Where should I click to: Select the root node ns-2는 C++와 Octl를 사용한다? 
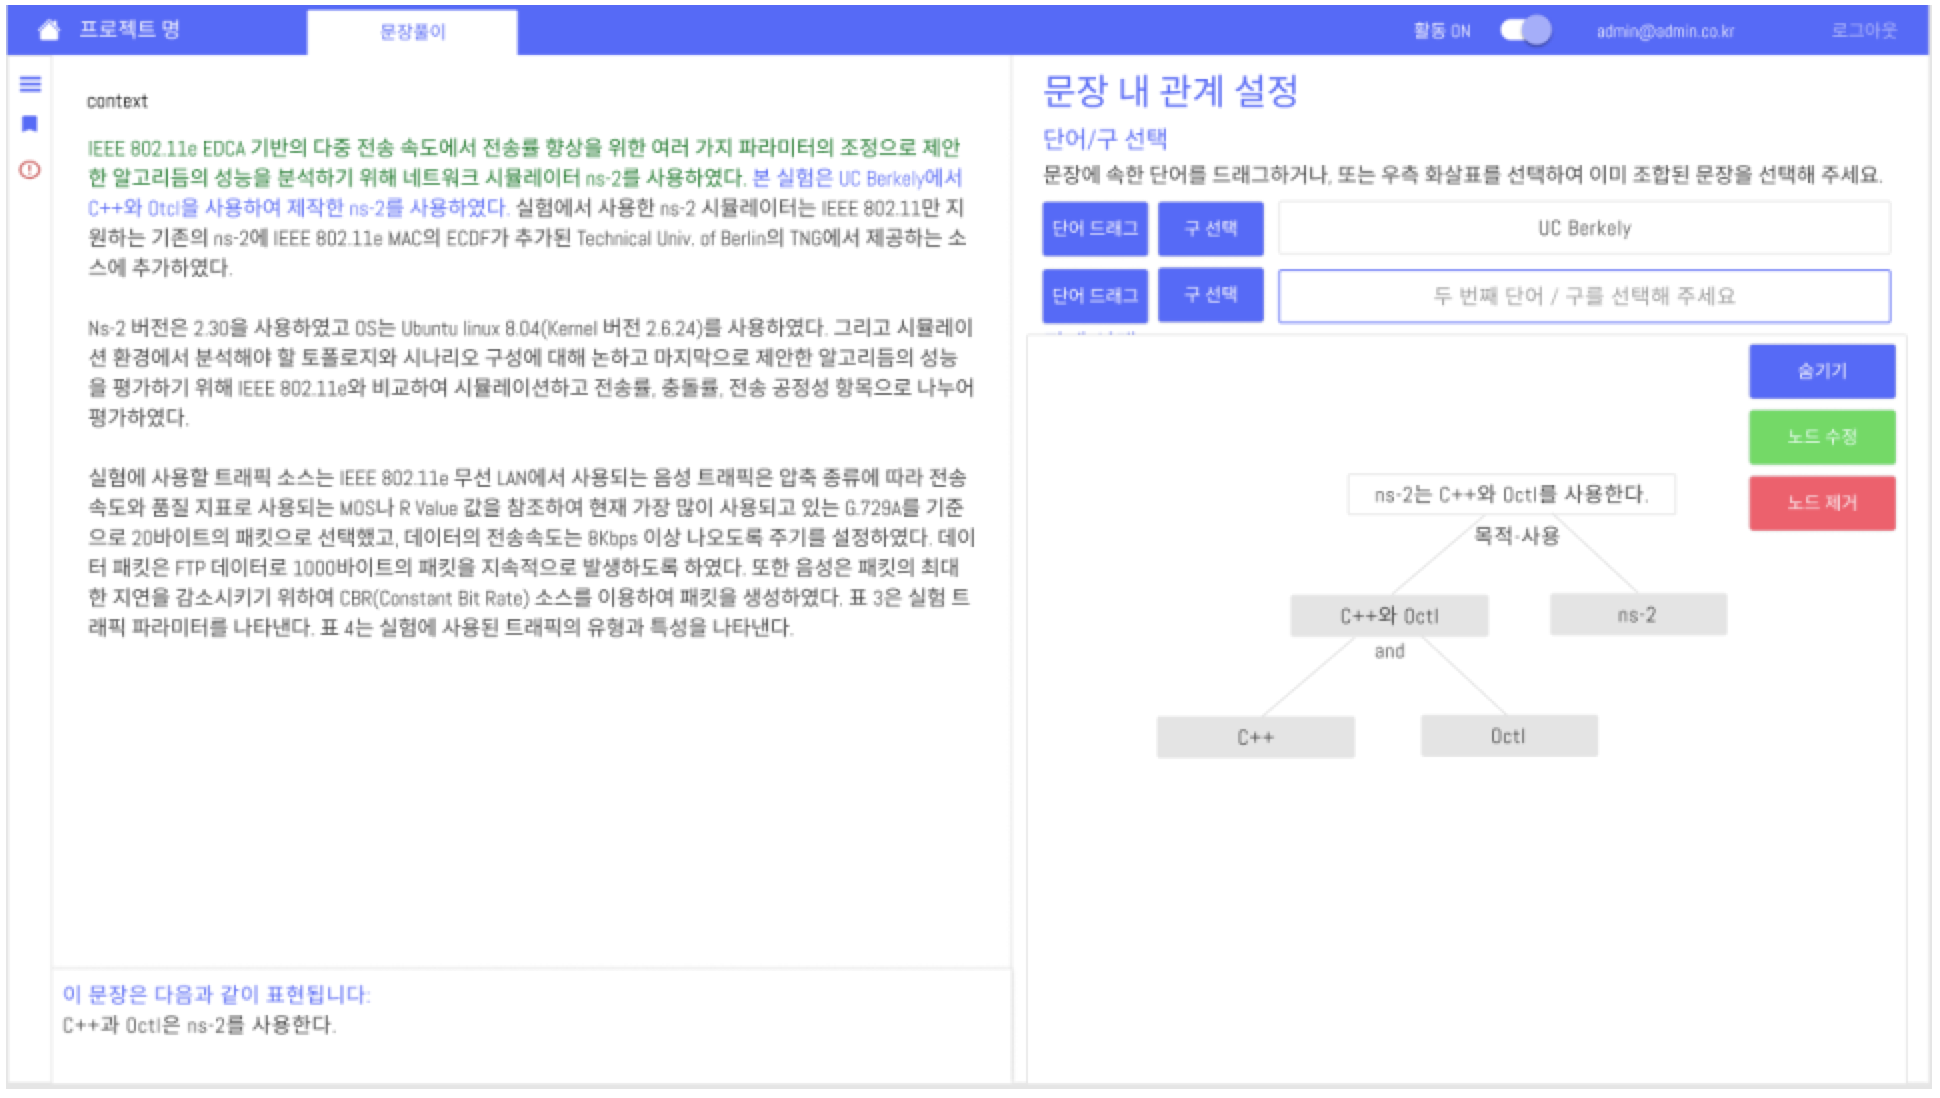tap(1511, 494)
